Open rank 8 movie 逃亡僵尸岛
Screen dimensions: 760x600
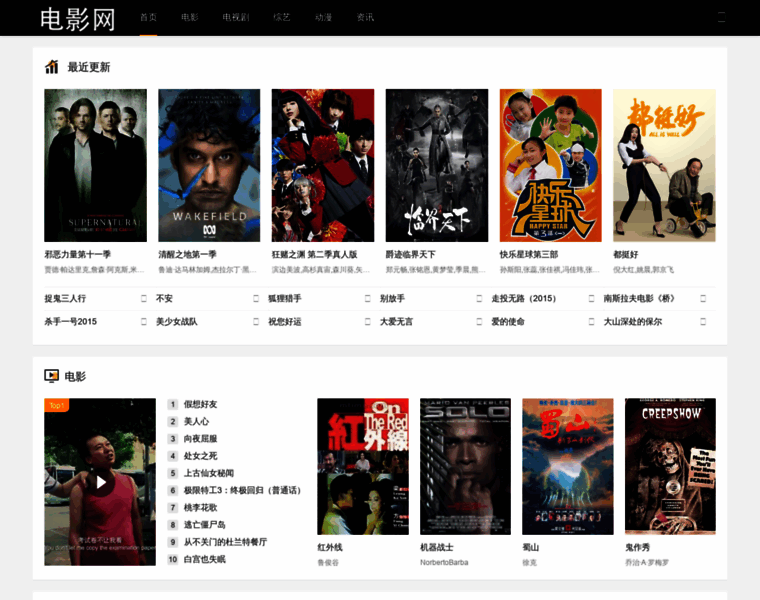[x=205, y=525]
